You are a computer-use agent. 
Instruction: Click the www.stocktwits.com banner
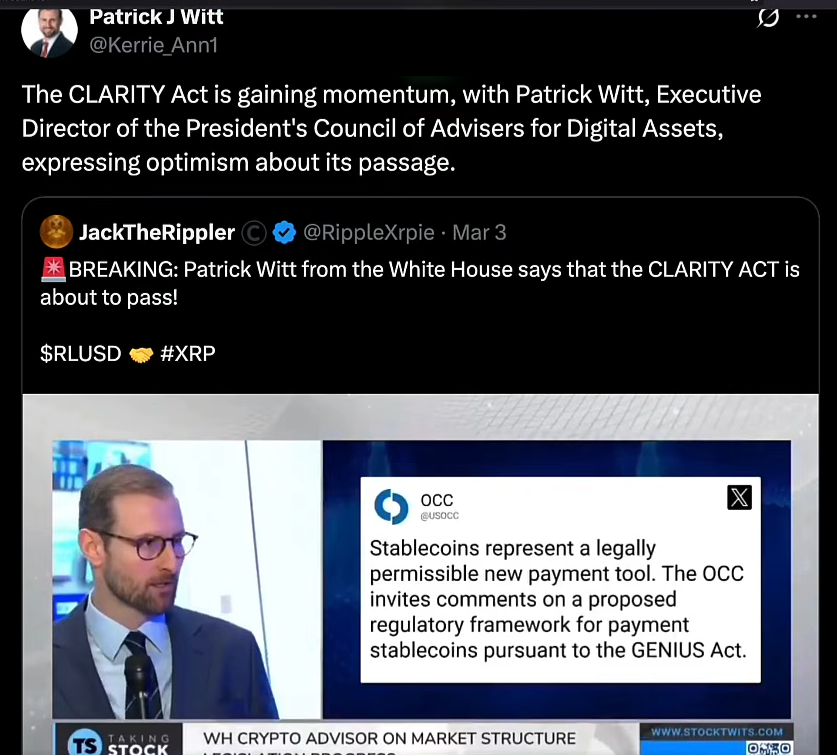716,732
